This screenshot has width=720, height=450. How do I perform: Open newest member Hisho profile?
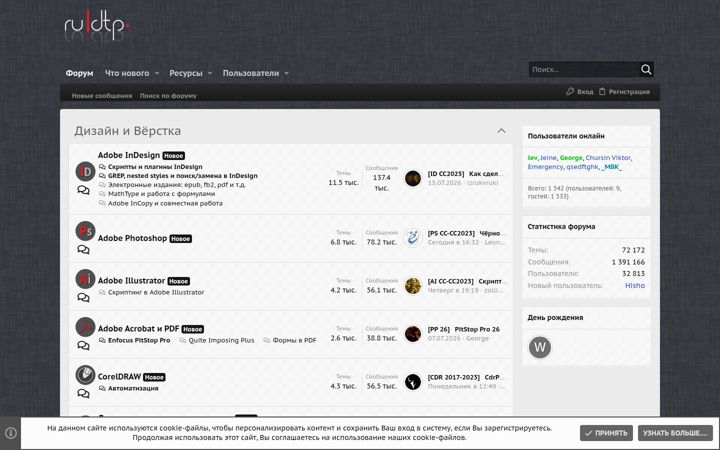point(635,285)
